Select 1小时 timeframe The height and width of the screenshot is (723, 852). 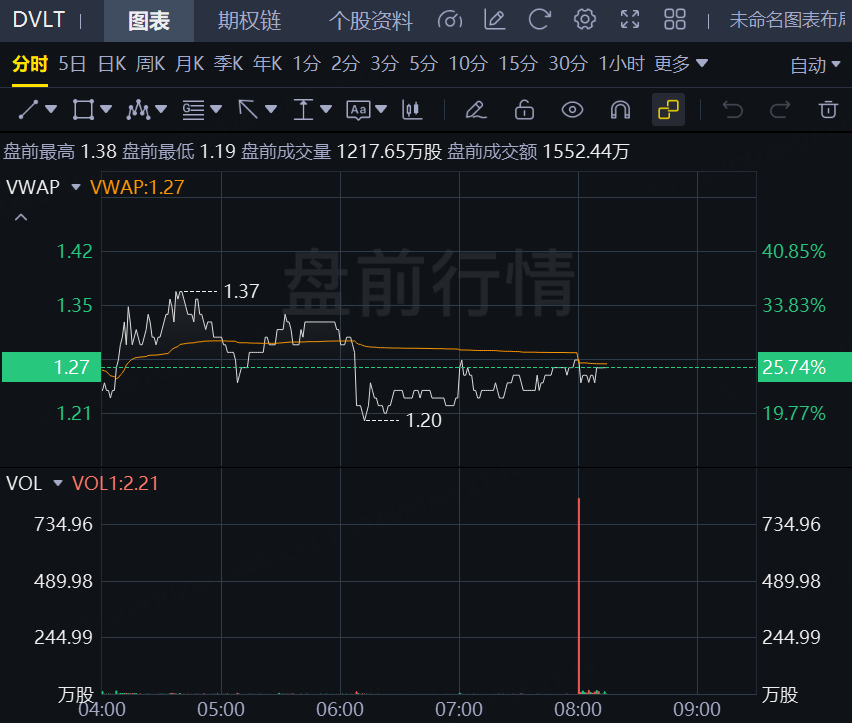[x=621, y=64]
